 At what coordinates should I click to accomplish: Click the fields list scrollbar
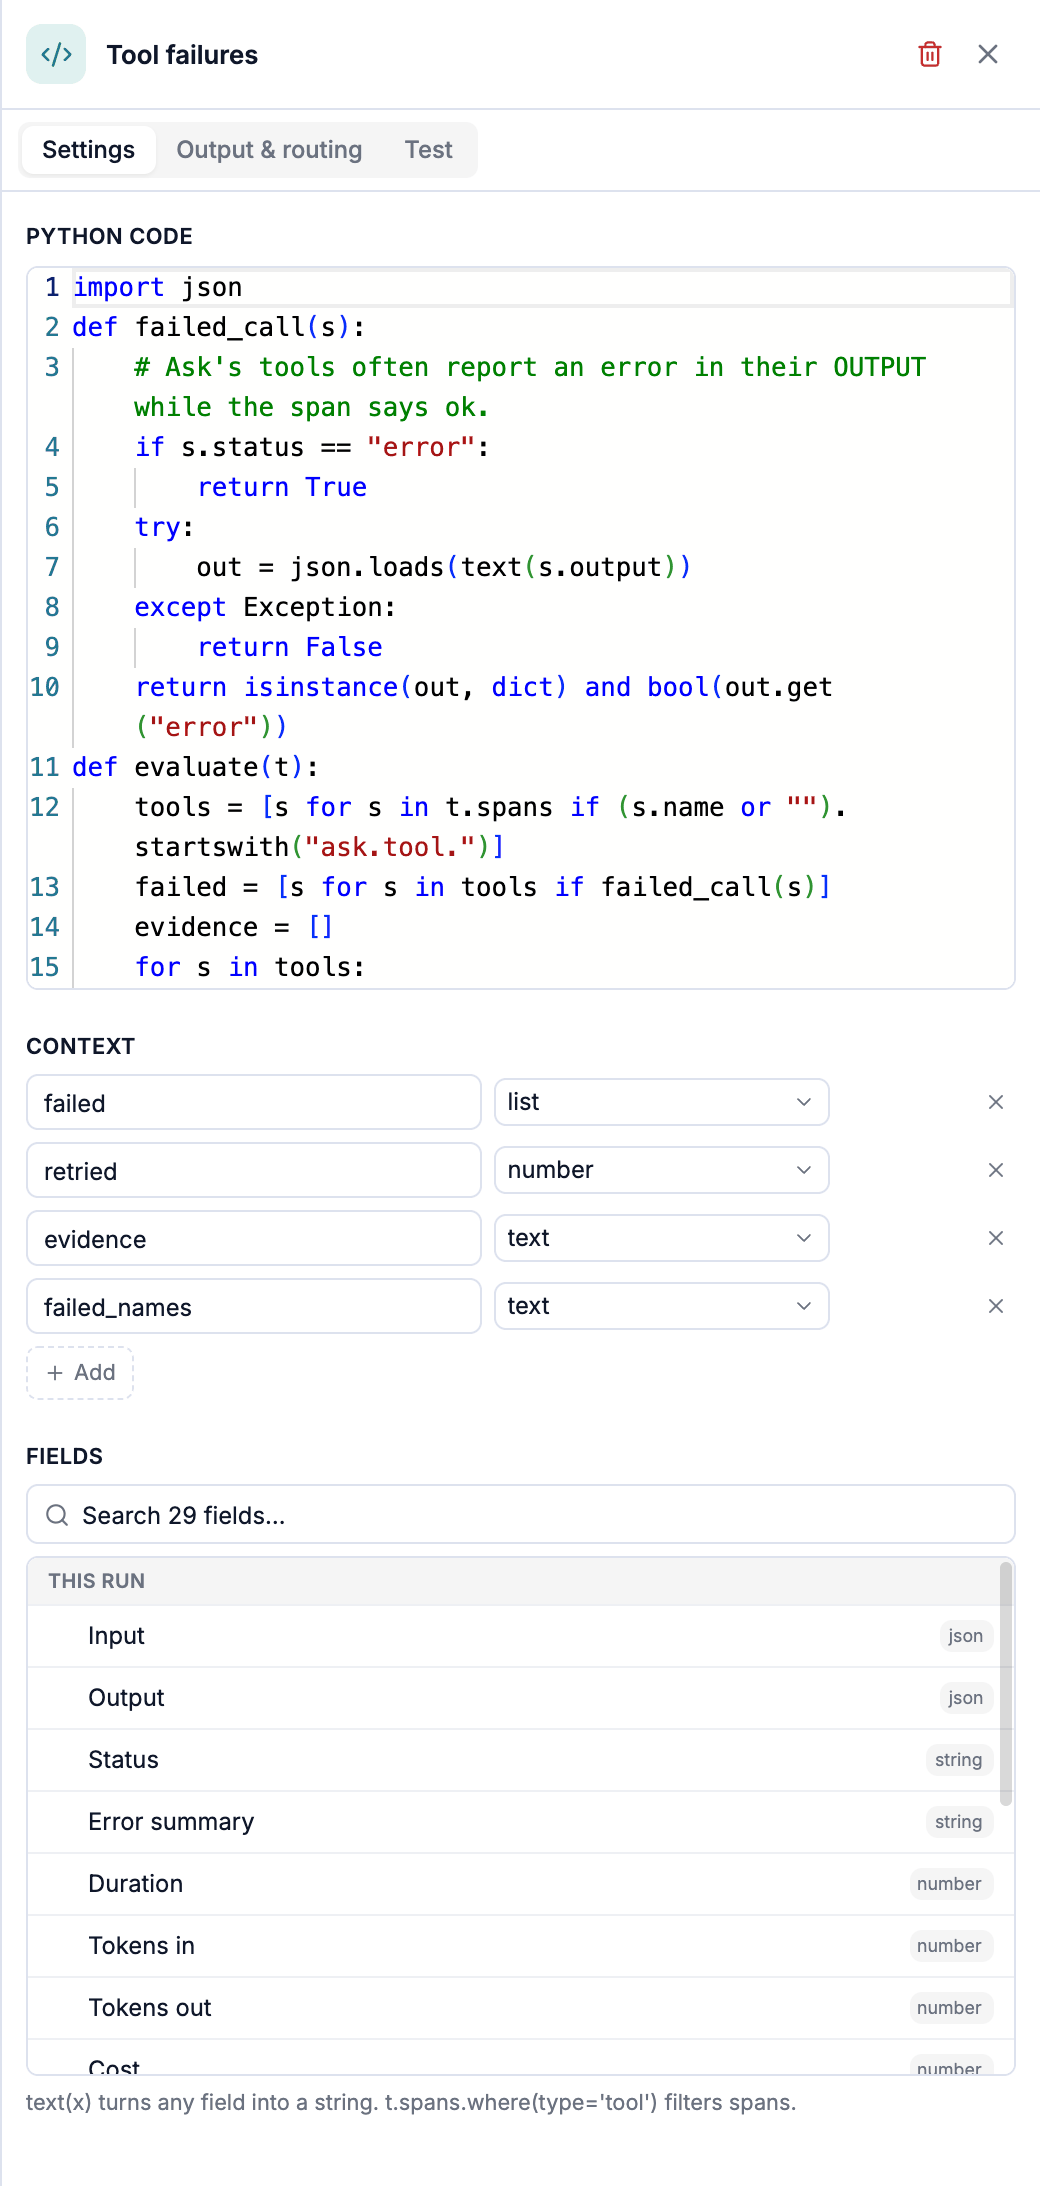tap(1006, 1684)
